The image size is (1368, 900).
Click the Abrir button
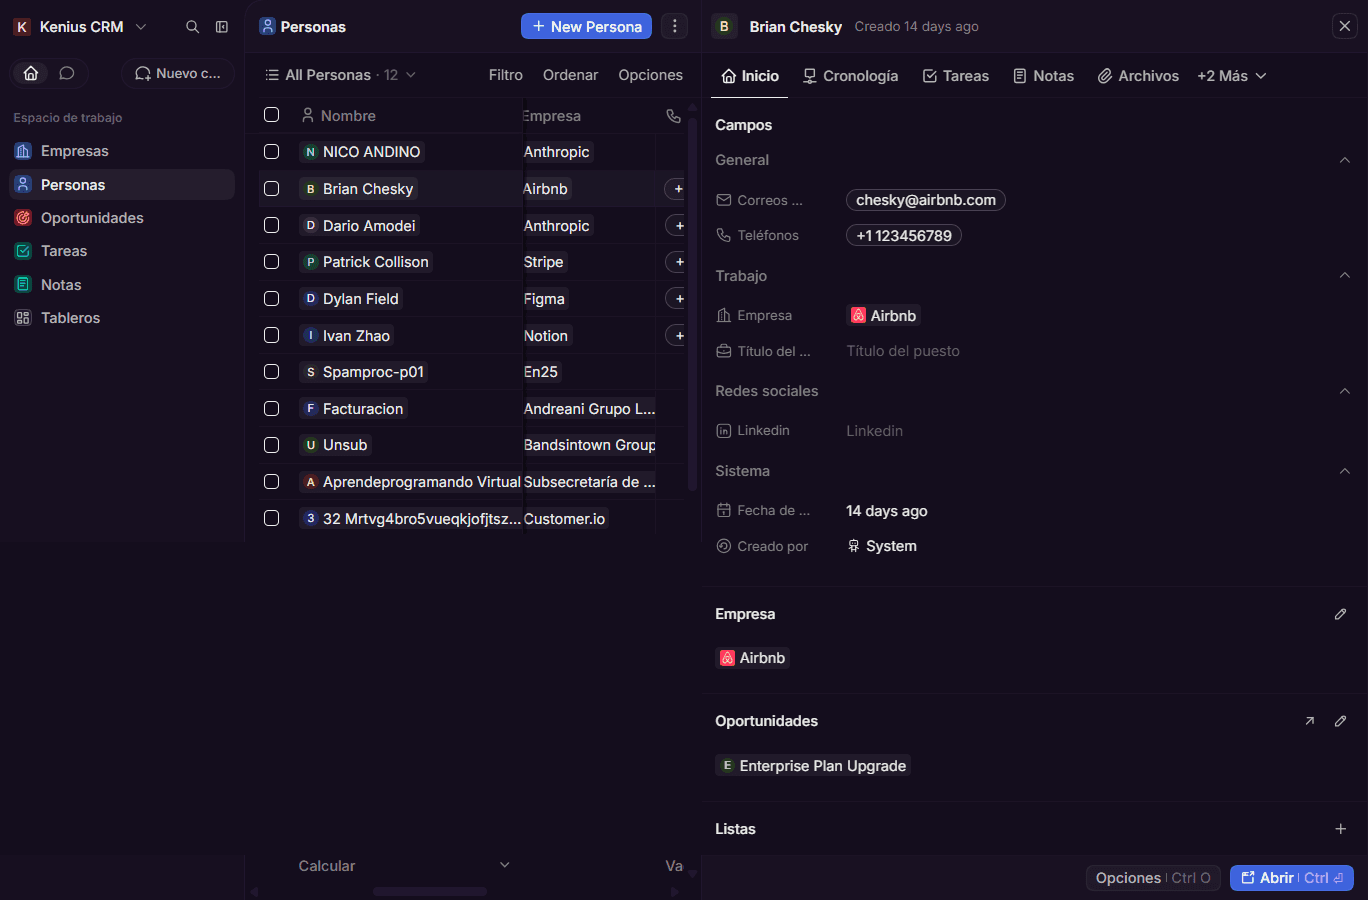point(1291,878)
